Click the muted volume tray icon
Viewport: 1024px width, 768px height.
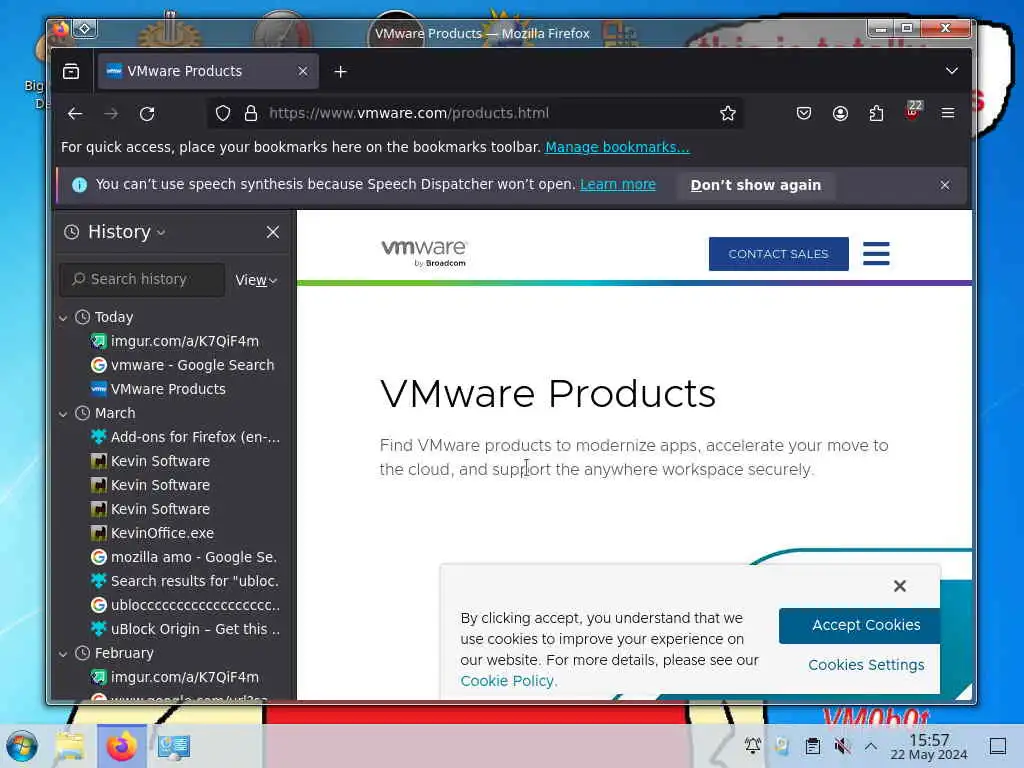(x=842, y=746)
